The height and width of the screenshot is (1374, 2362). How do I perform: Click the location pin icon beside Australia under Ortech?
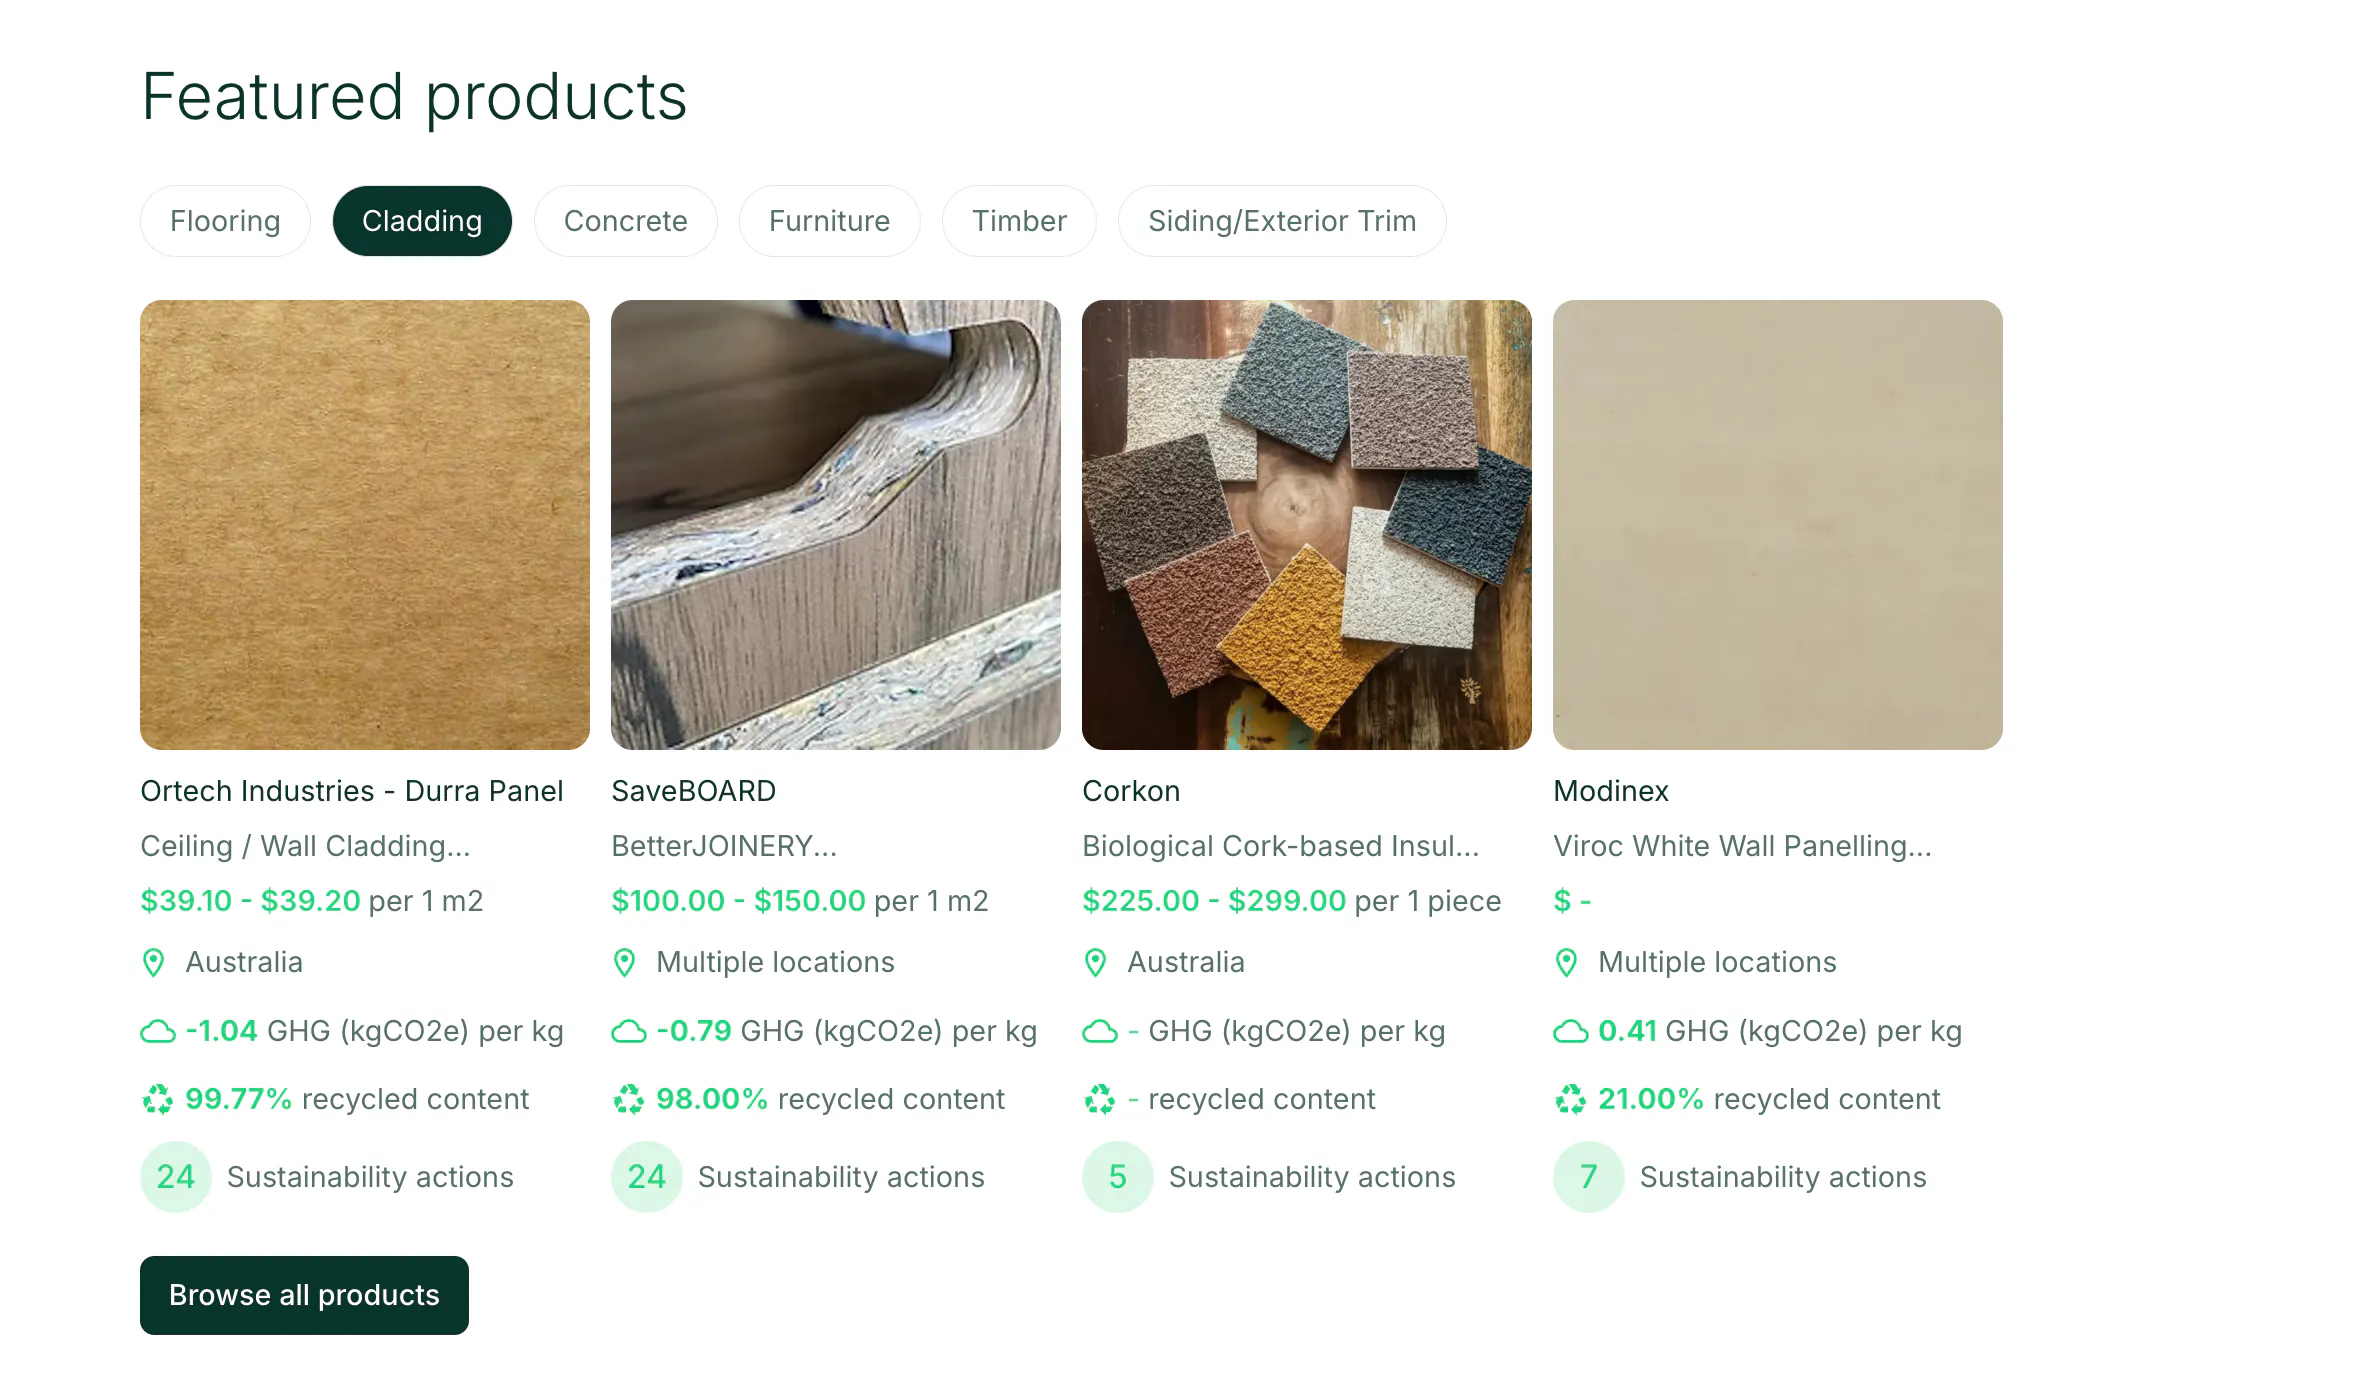(154, 962)
